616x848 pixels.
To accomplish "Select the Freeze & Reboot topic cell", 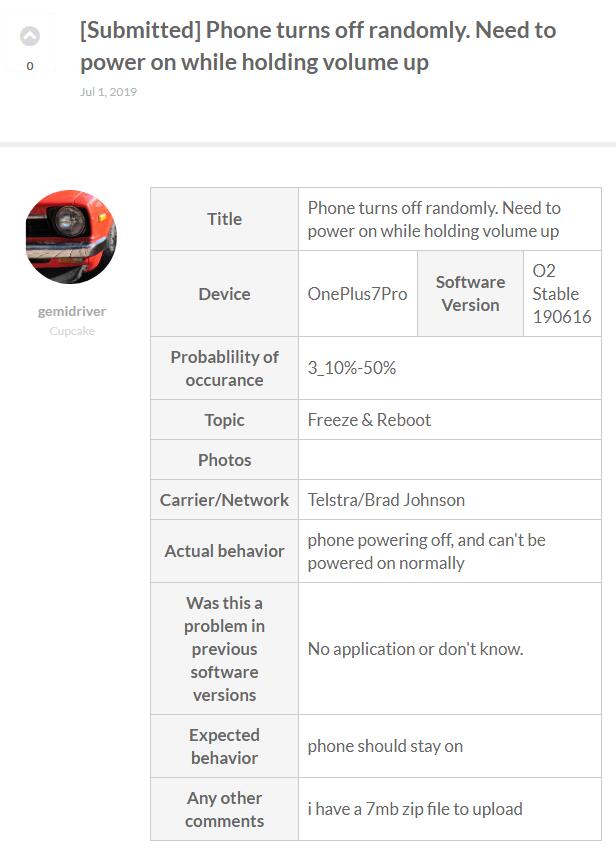I will [x=369, y=420].
